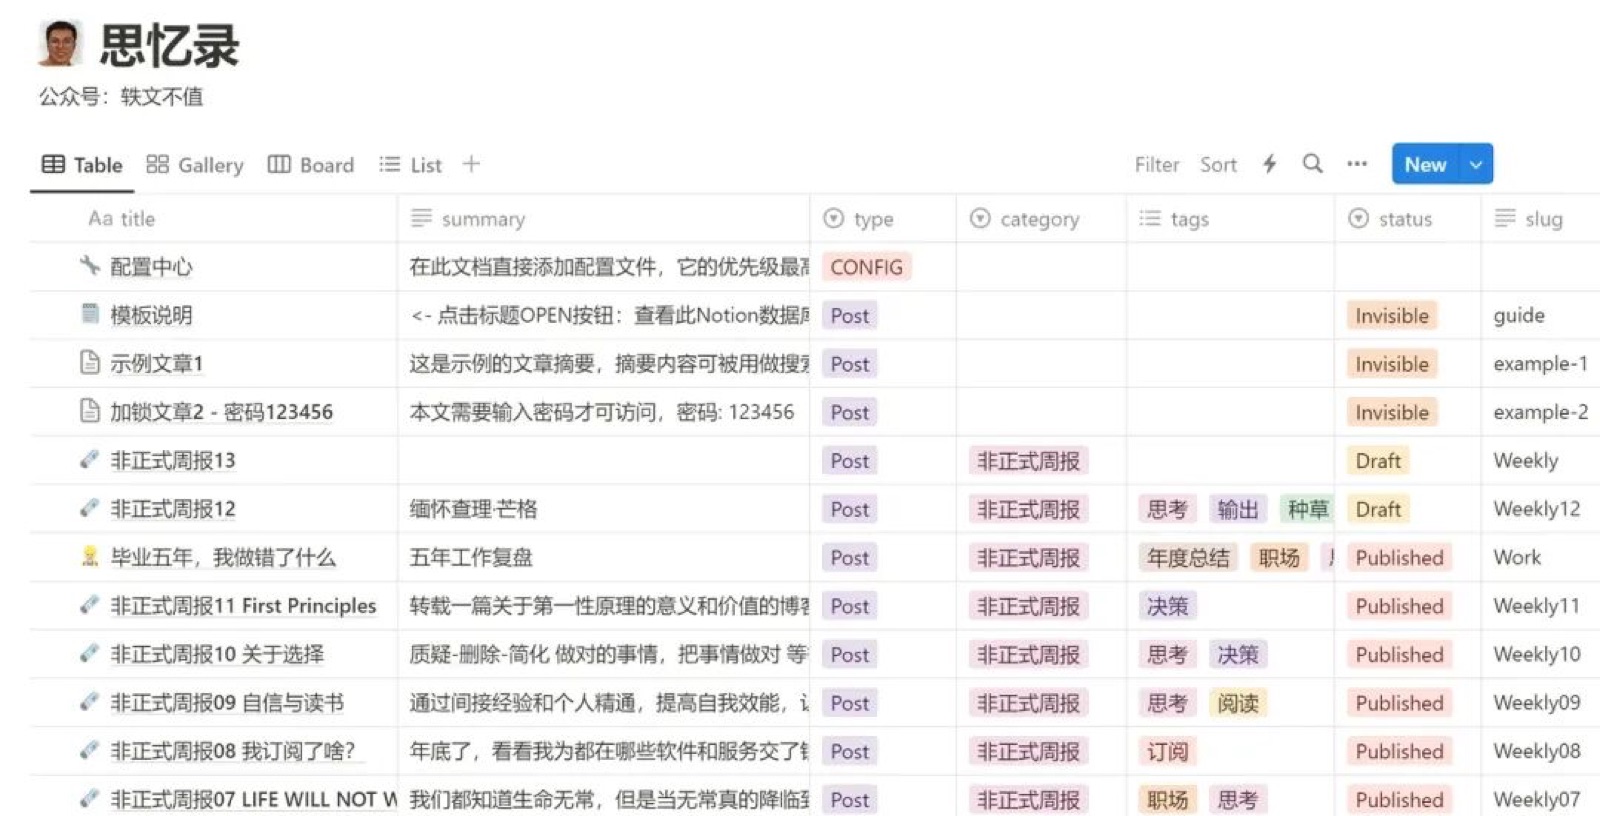This screenshot has width=1600, height=816.
Task: Open the Sort options
Action: point(1218,165)
